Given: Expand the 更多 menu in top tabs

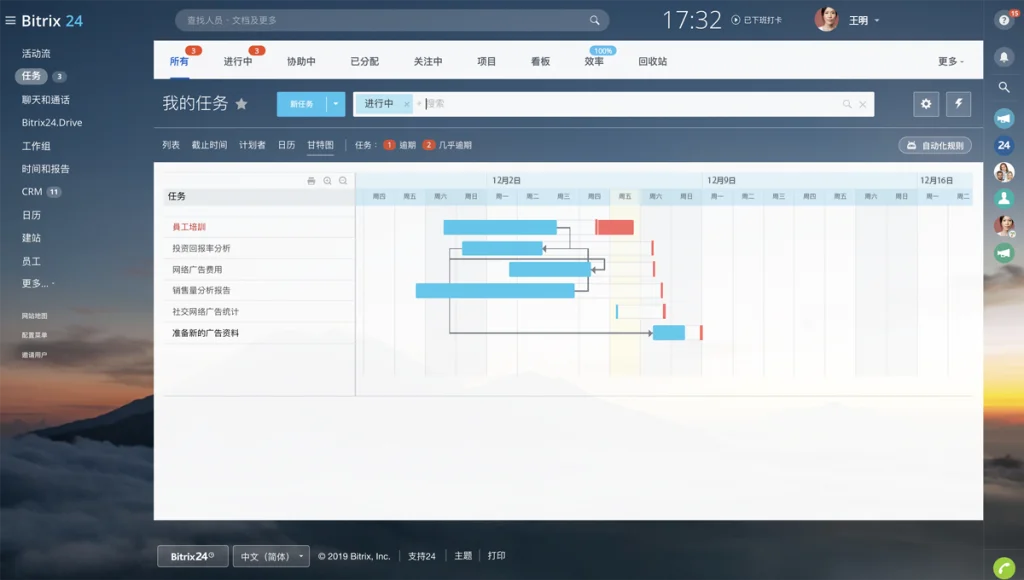Looking at the screenshot, I should [950, 61].
